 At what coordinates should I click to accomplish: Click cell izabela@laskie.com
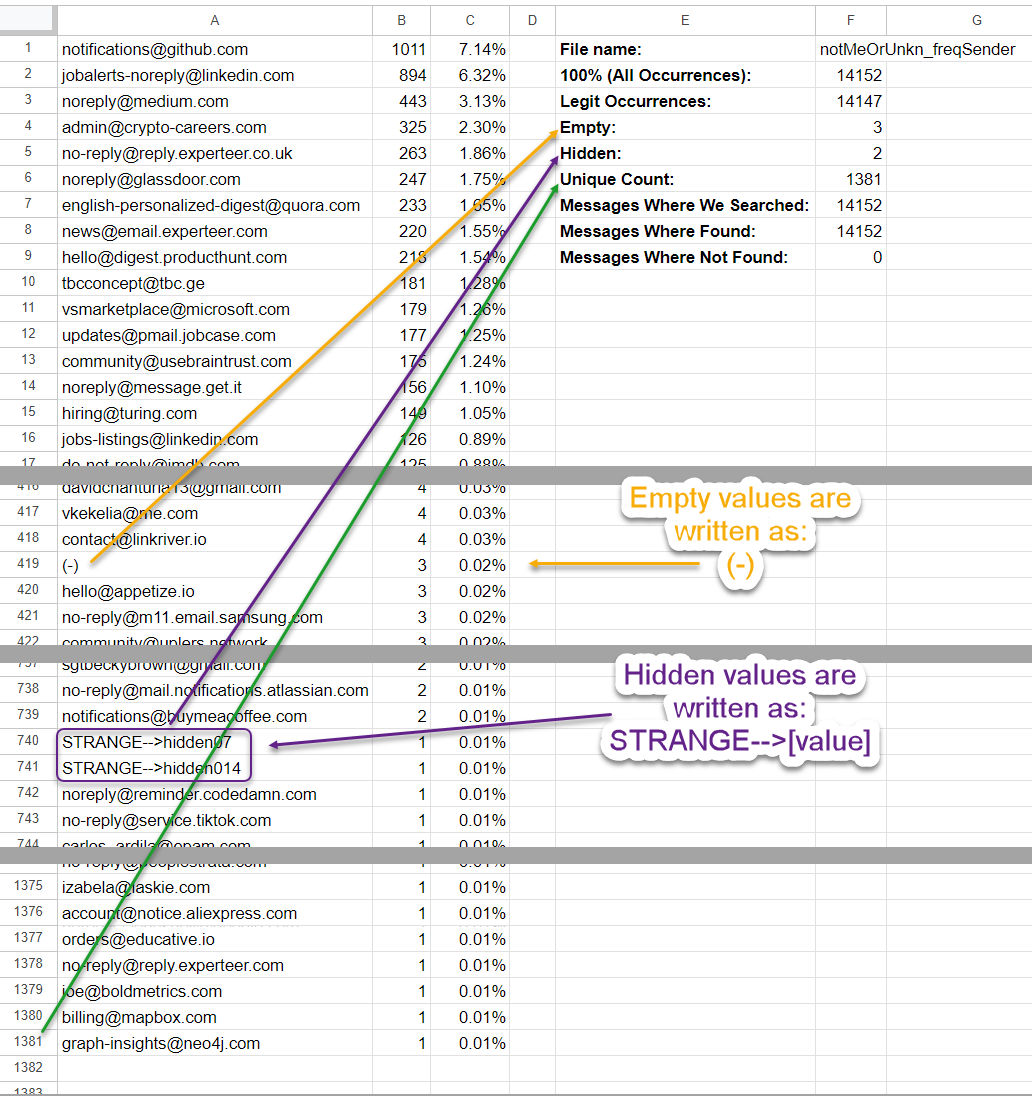pyautogui.click(x=215, y=887)
